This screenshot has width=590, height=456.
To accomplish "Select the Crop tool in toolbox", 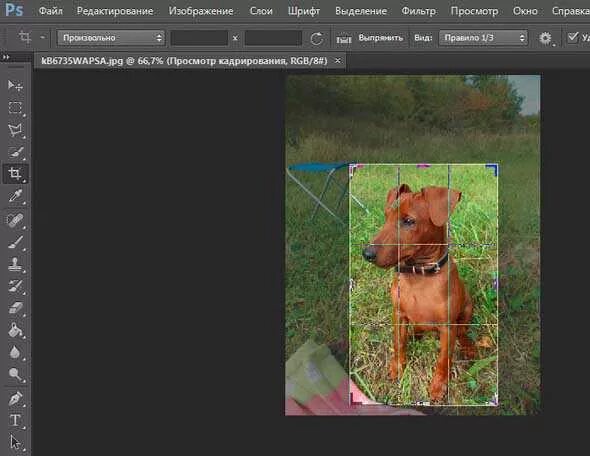I will point(15,173).
